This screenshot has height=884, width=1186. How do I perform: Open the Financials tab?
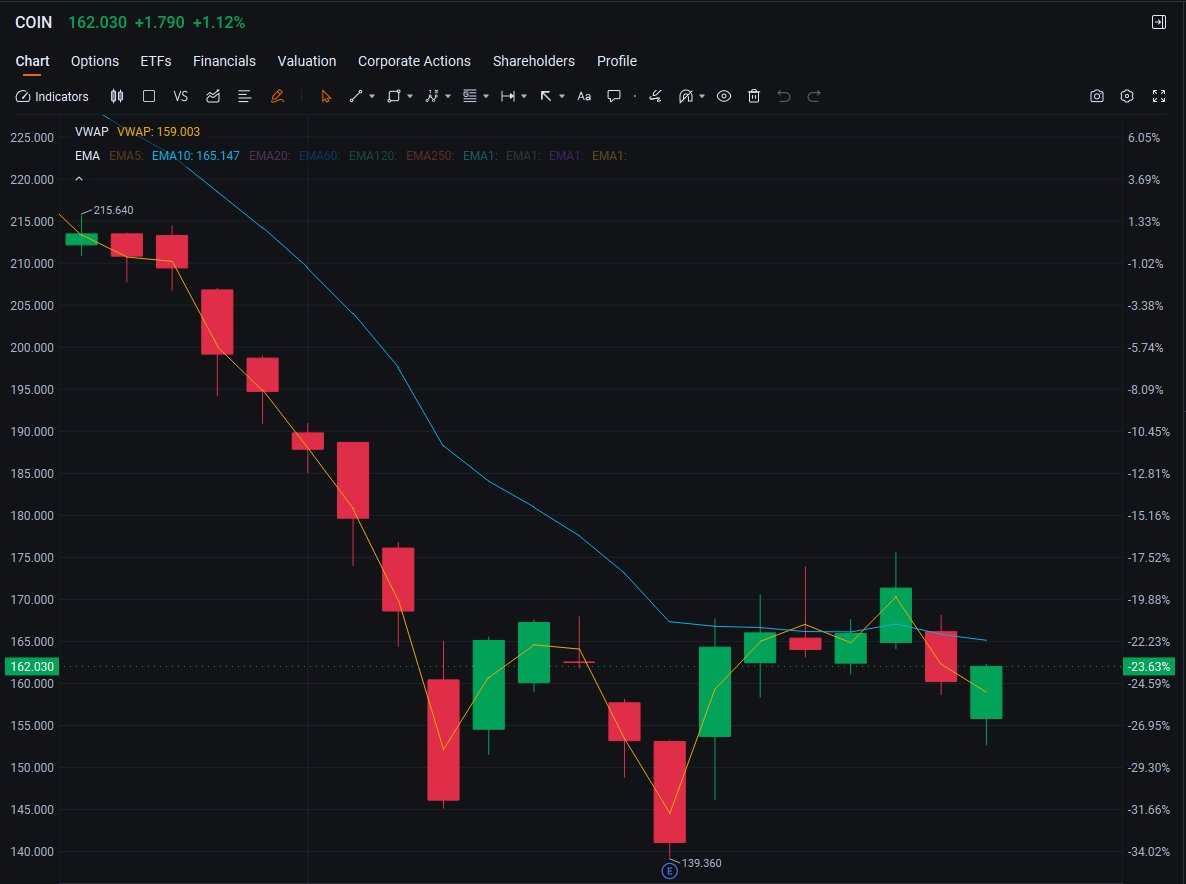click(x=224, y=61)
